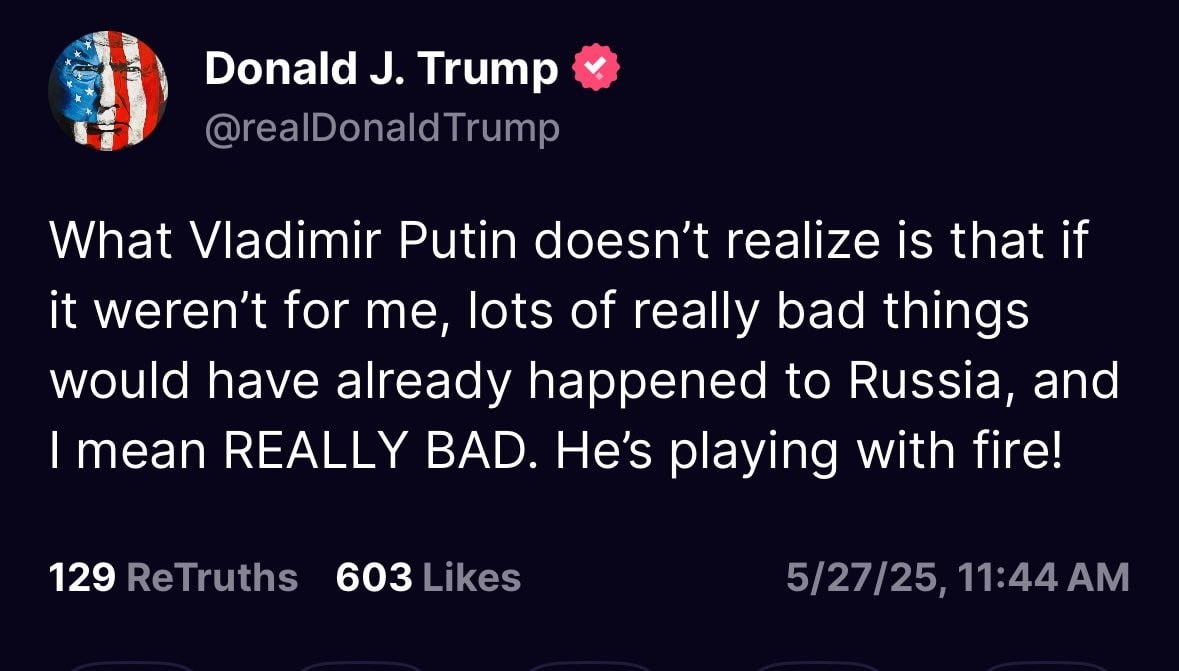Open the Donald J. Trump display name
1179x671 pixels.
[381, 69]
